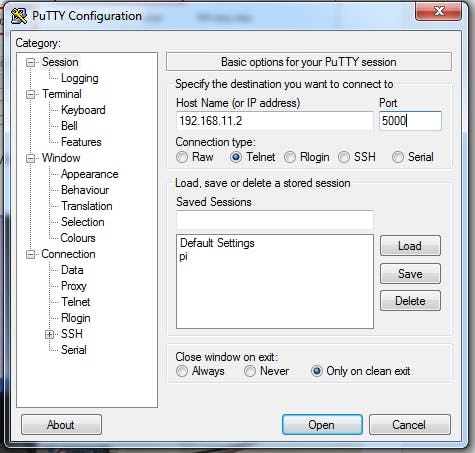Click the About button
Screen dimensions: 475x453
(61, 425)
